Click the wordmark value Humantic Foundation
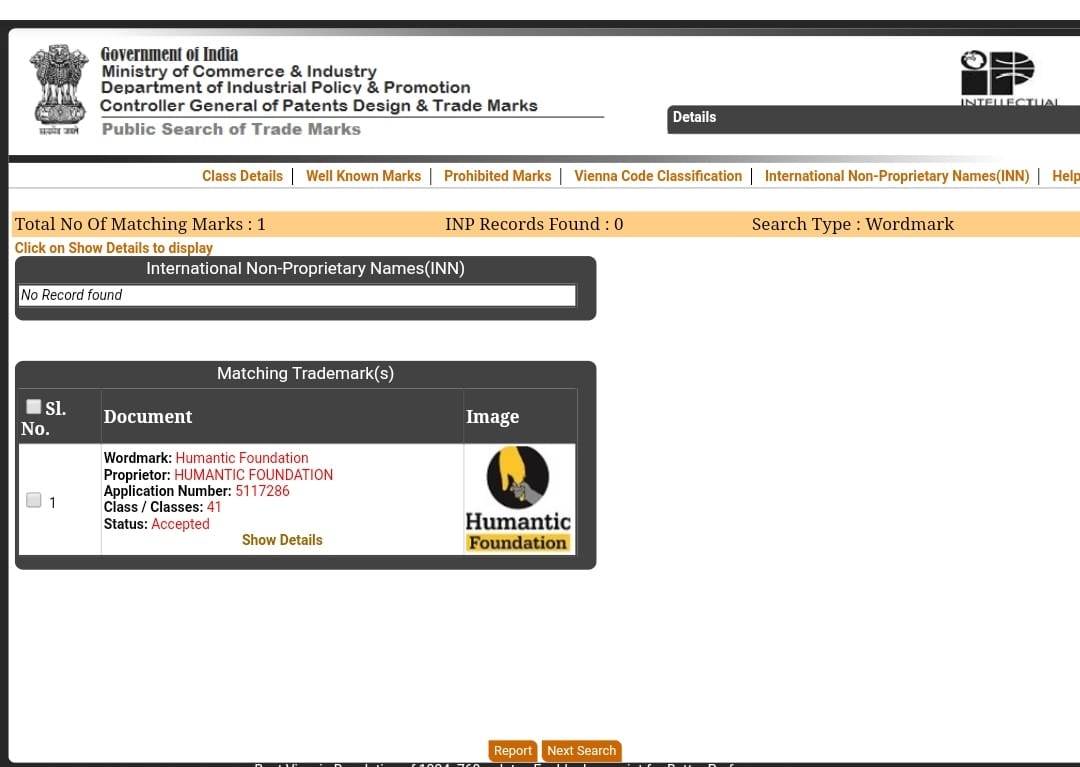Screen dimensions: 1080x767 coord(242,458)
